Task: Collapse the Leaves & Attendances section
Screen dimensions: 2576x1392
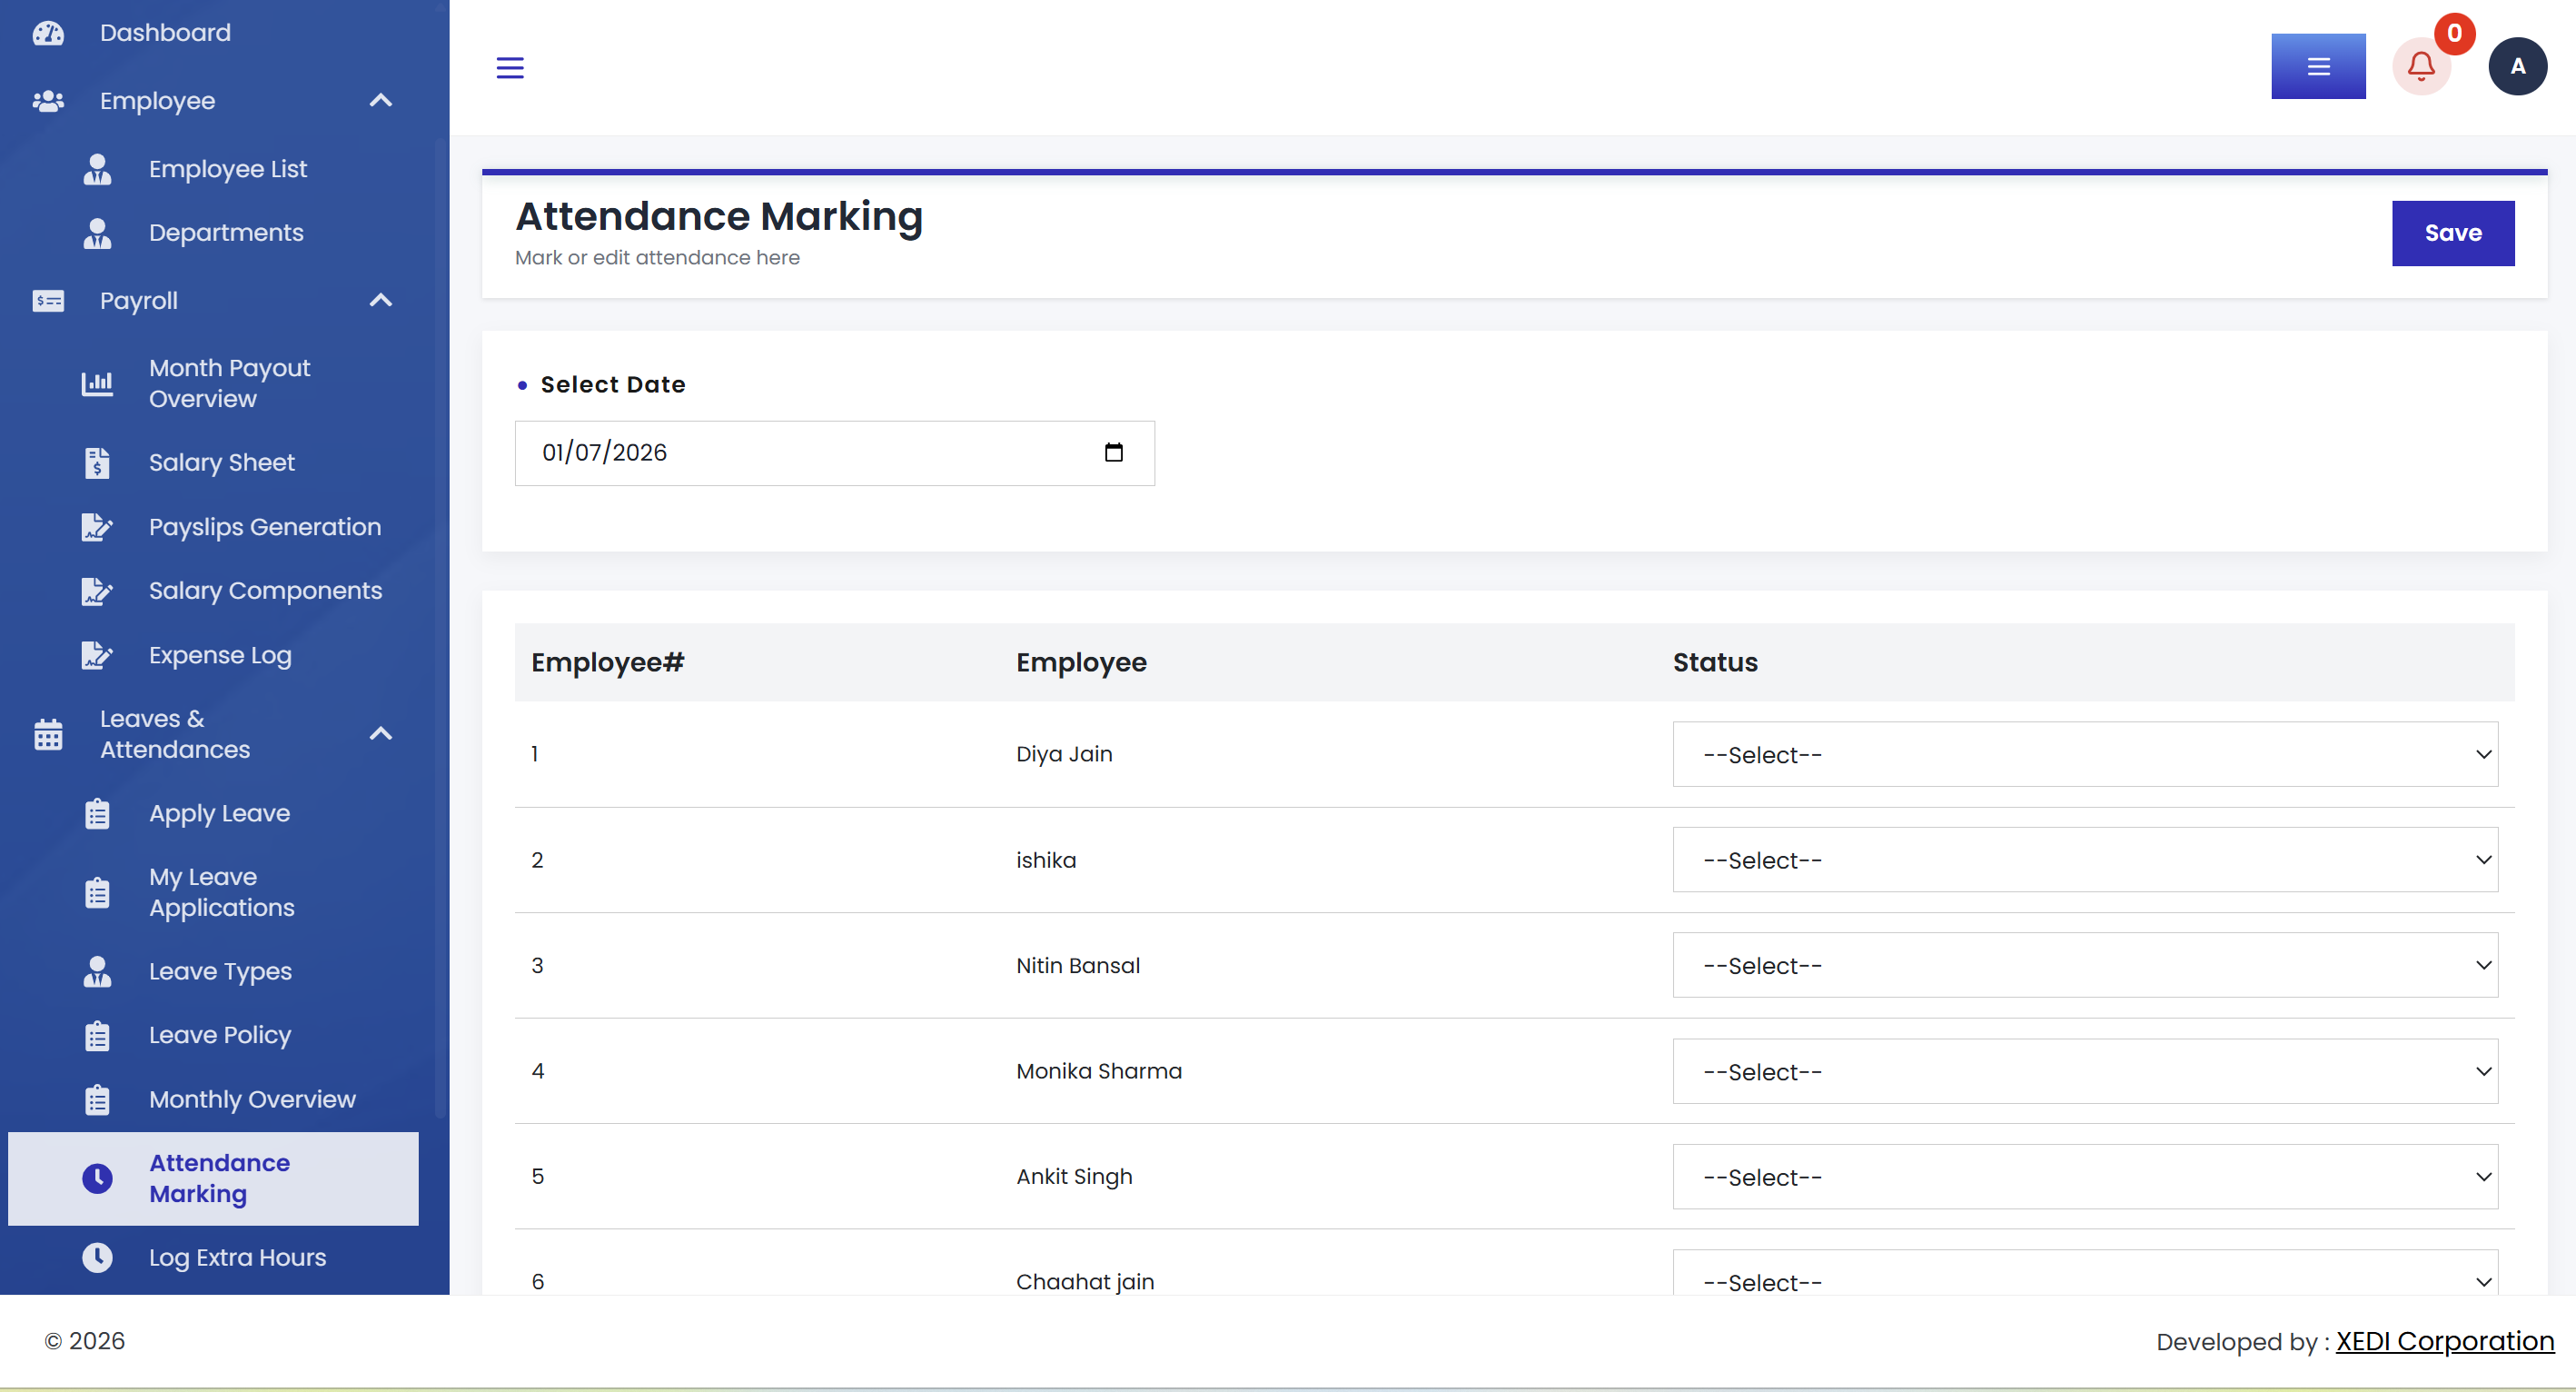Action: [381, 735]
